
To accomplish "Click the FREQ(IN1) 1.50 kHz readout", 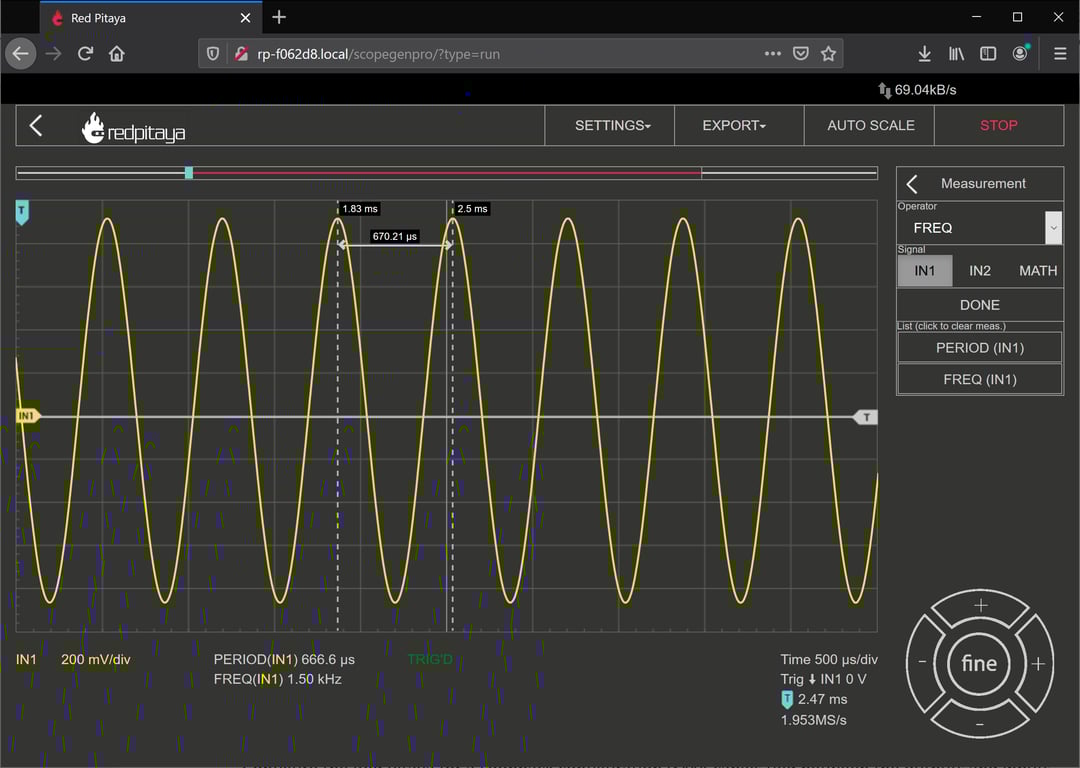I will pyautogui.click(x=278, y=679).
